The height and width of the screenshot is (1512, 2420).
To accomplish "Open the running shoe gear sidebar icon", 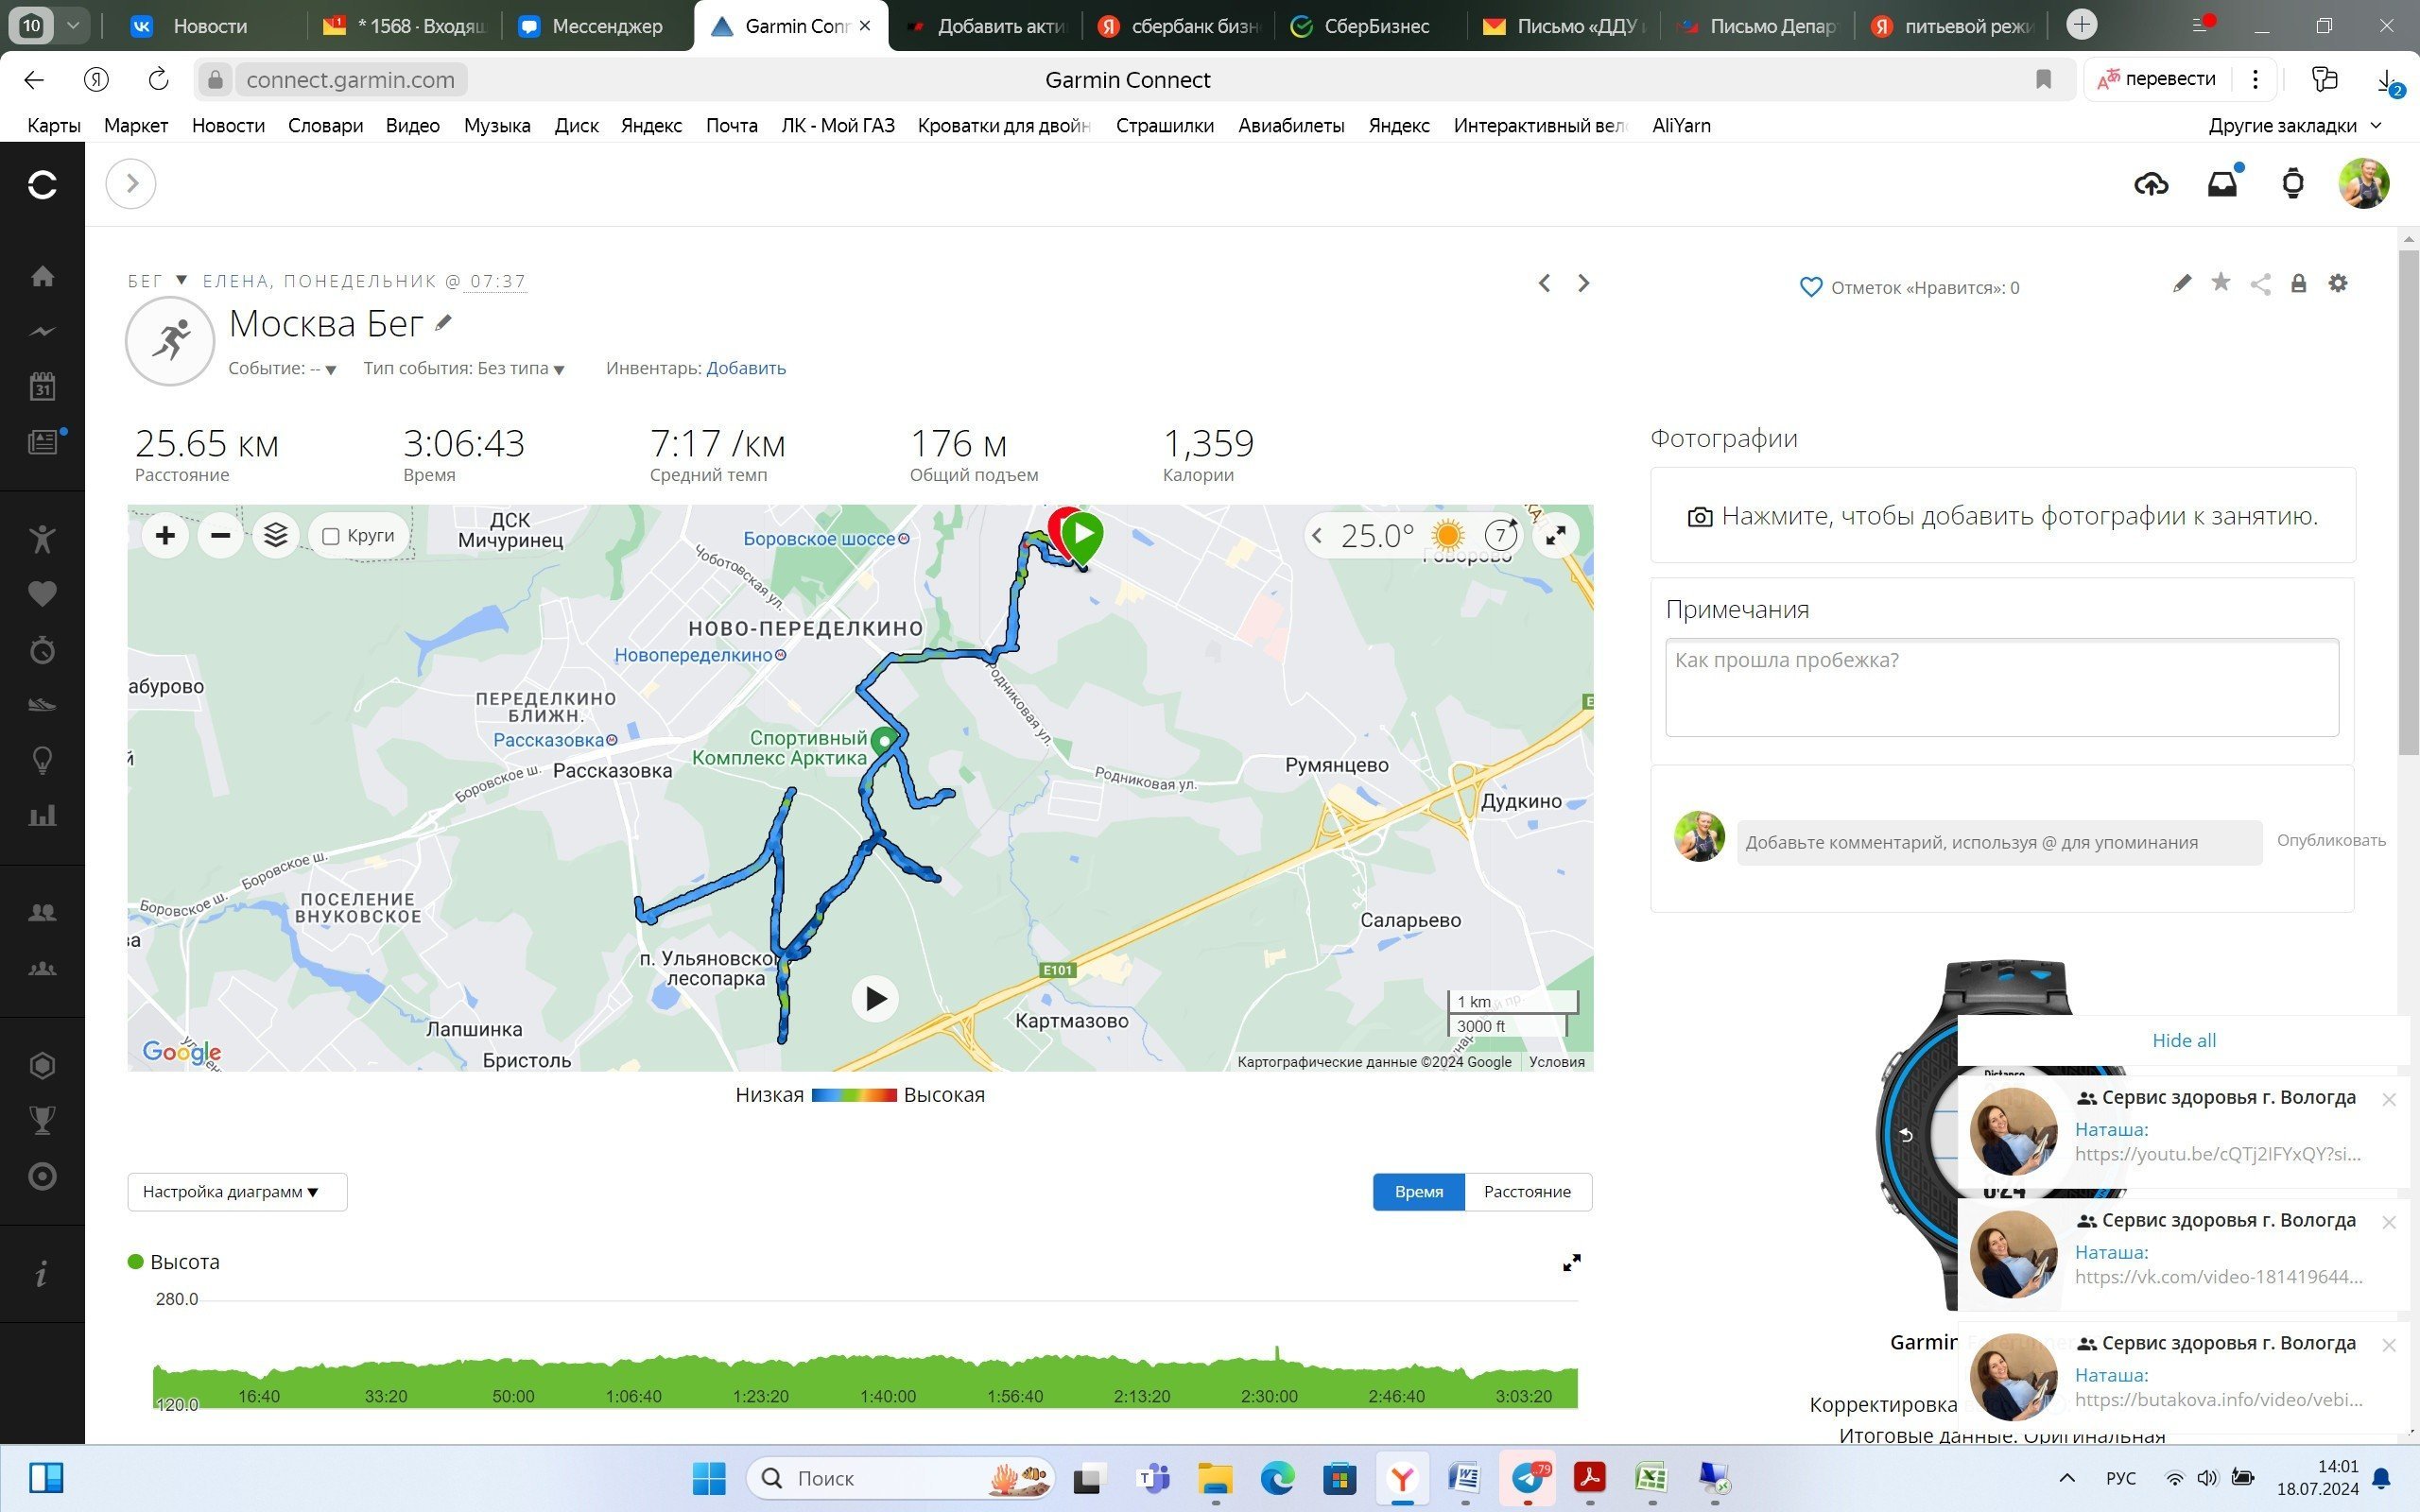I will [42, 705].
